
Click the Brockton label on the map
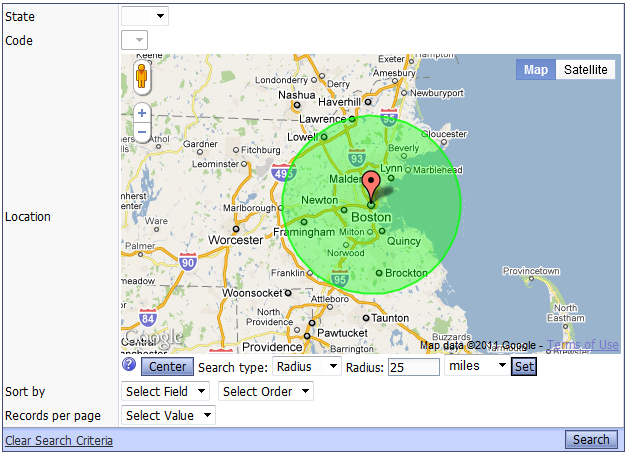click(407, 273)
